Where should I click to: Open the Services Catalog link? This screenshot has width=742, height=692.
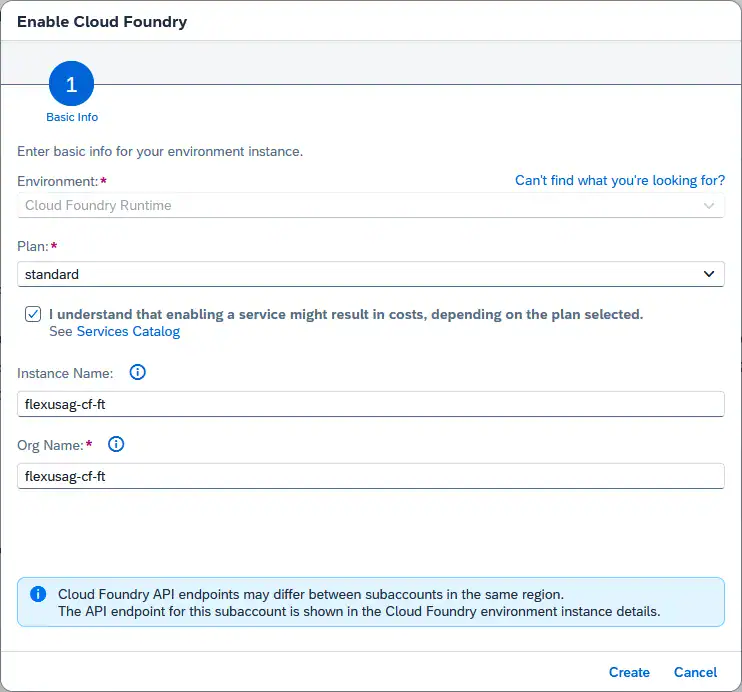(128, 332)
